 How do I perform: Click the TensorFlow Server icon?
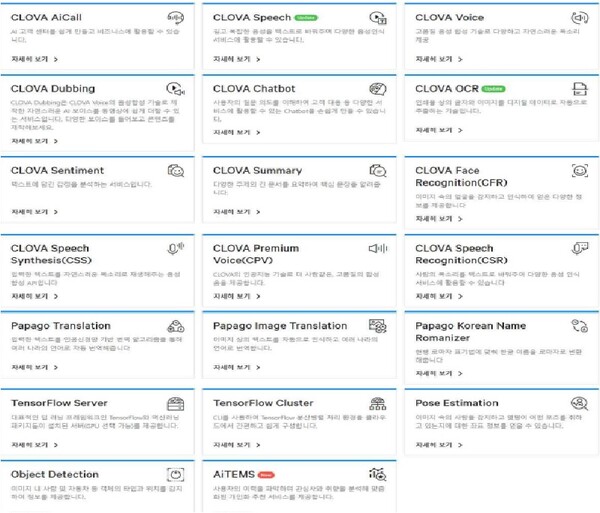tap(175, 403)
